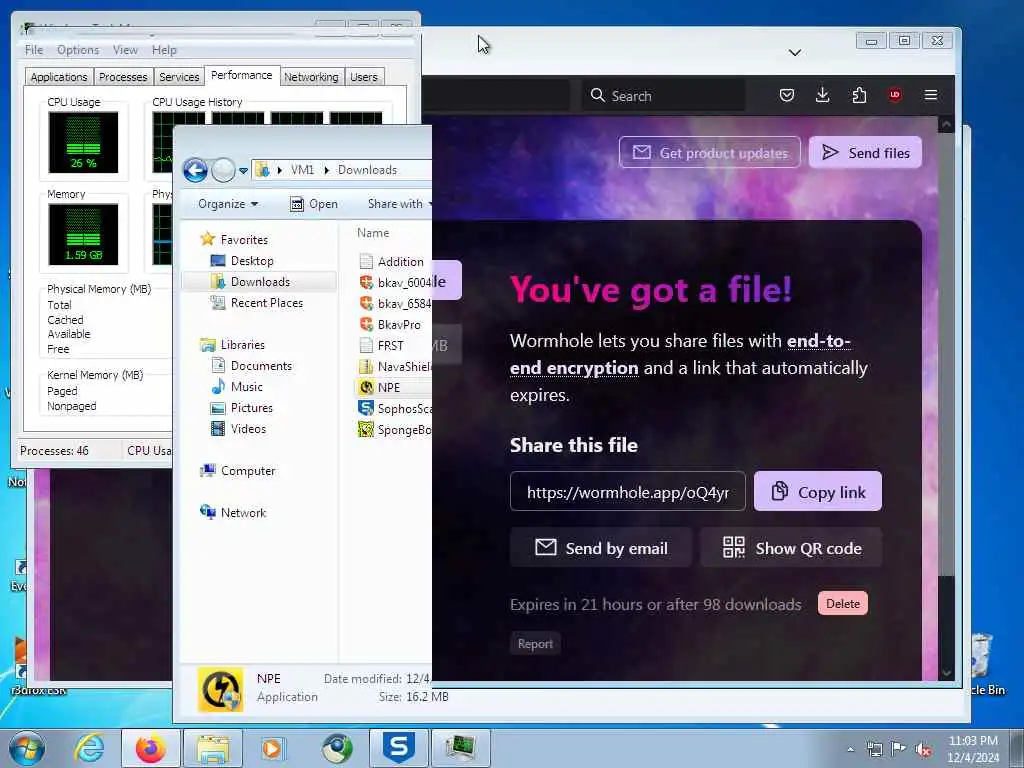Switch to the Processes tab
Viewport: 1024px width, 768px height.
(x=123, y=77)
